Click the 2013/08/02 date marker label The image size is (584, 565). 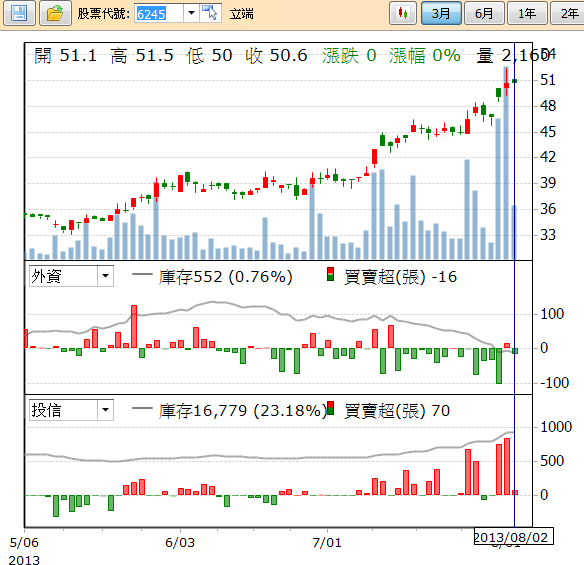[x=514, y=536]
